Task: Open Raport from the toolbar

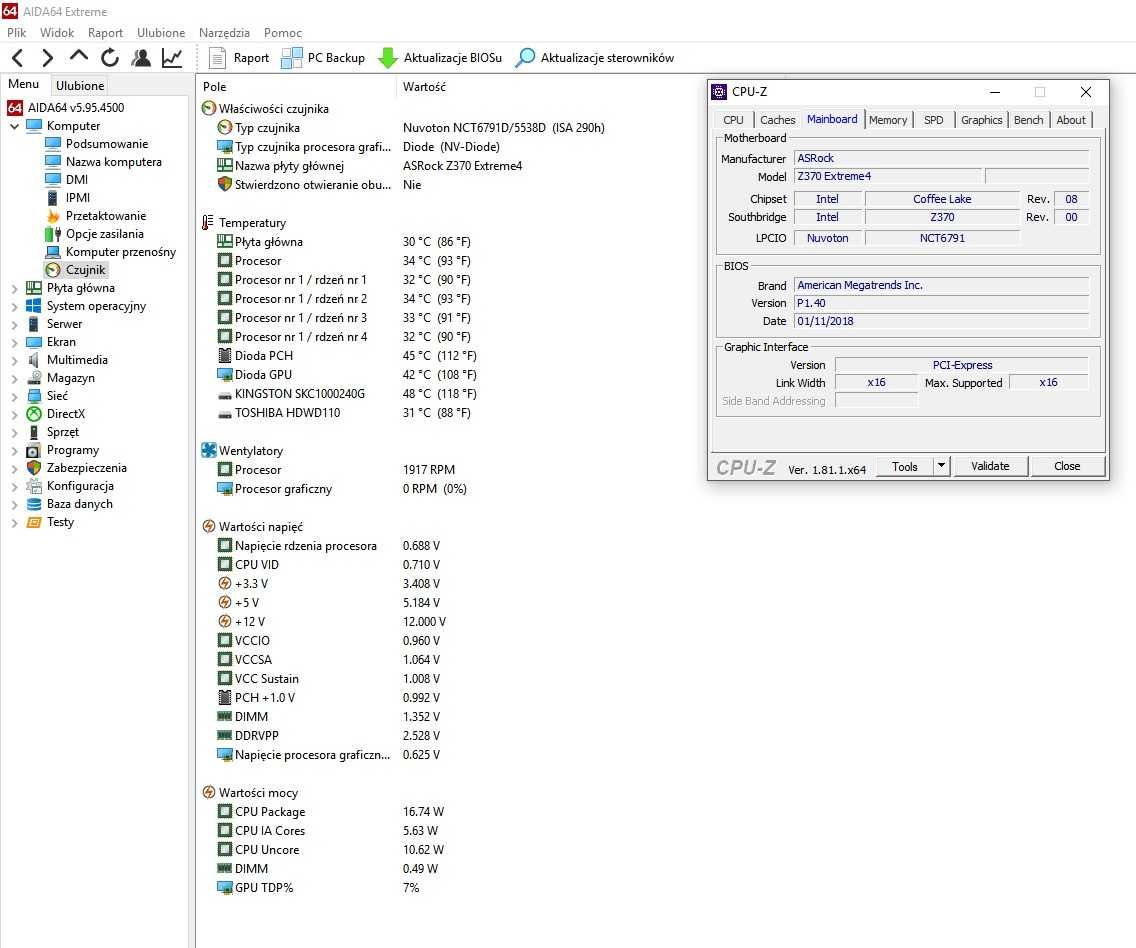Action: click(238, 58)
